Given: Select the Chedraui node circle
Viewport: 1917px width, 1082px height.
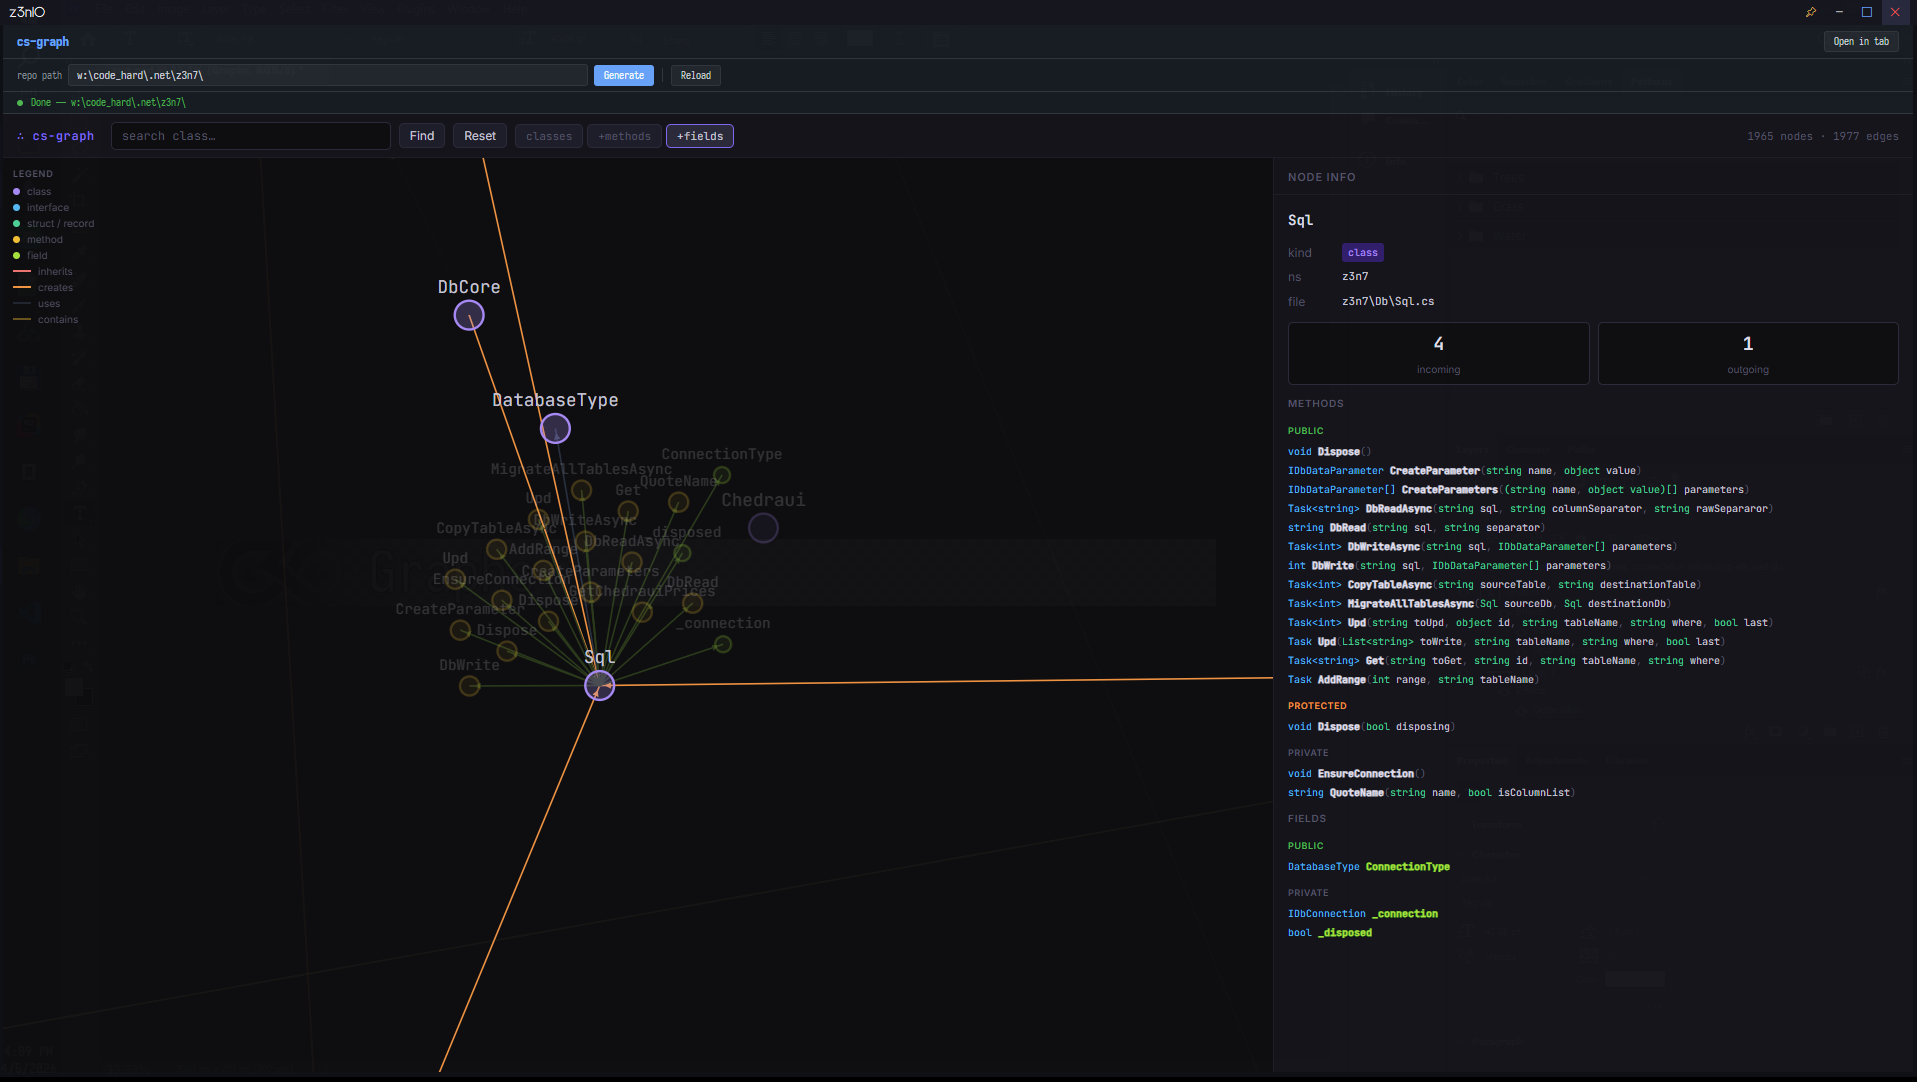Looking at the screenshot, I should [763, 528].
